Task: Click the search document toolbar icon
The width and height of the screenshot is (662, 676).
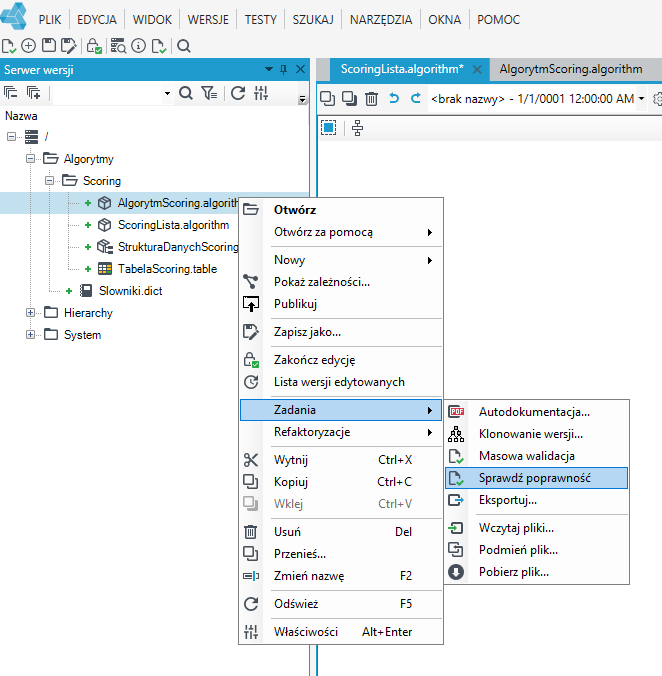Action: click(x=118, y=46)
